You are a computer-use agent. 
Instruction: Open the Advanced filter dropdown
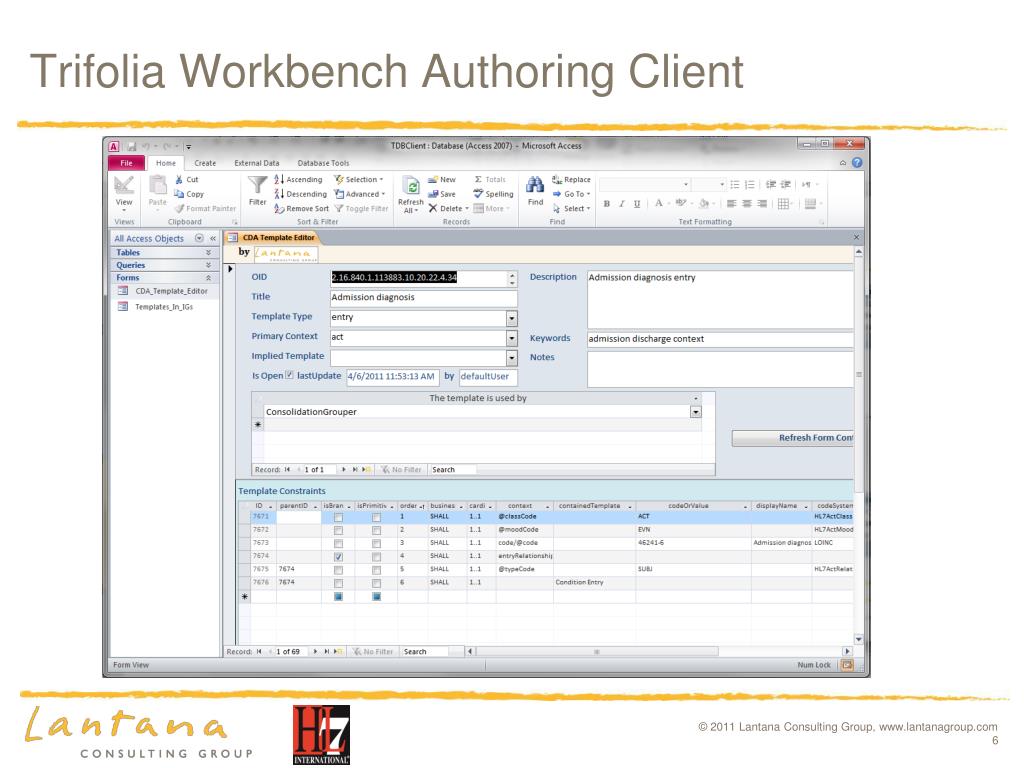pos(360,194)
